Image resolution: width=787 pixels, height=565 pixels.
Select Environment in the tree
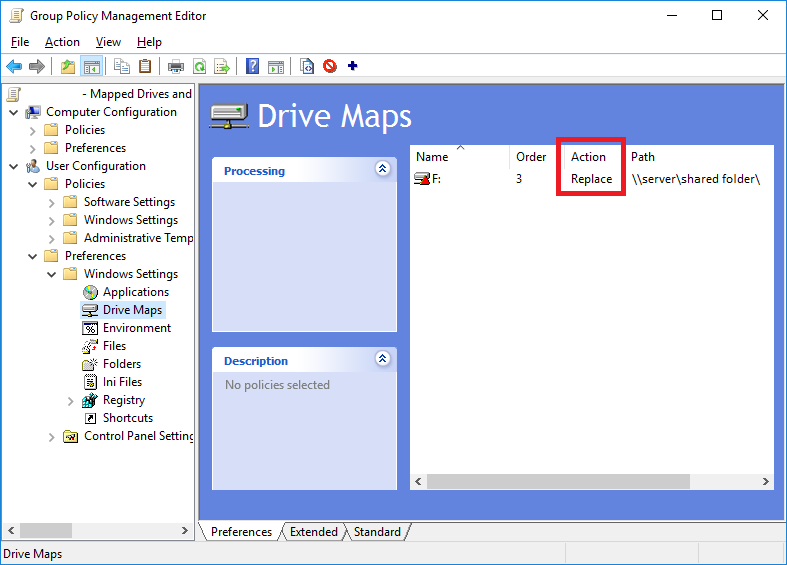tap(136, 328)
